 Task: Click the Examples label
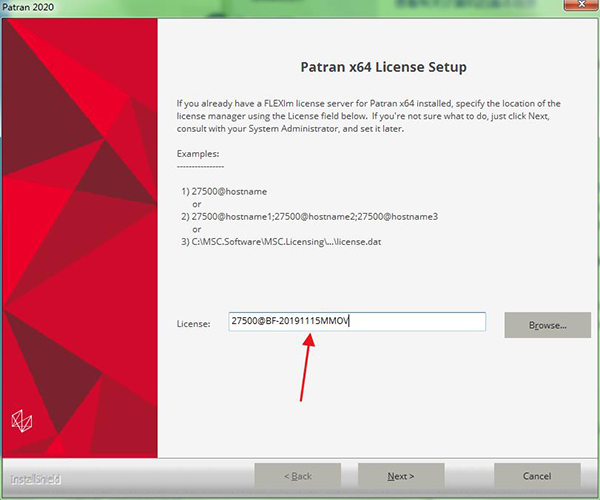198,154
